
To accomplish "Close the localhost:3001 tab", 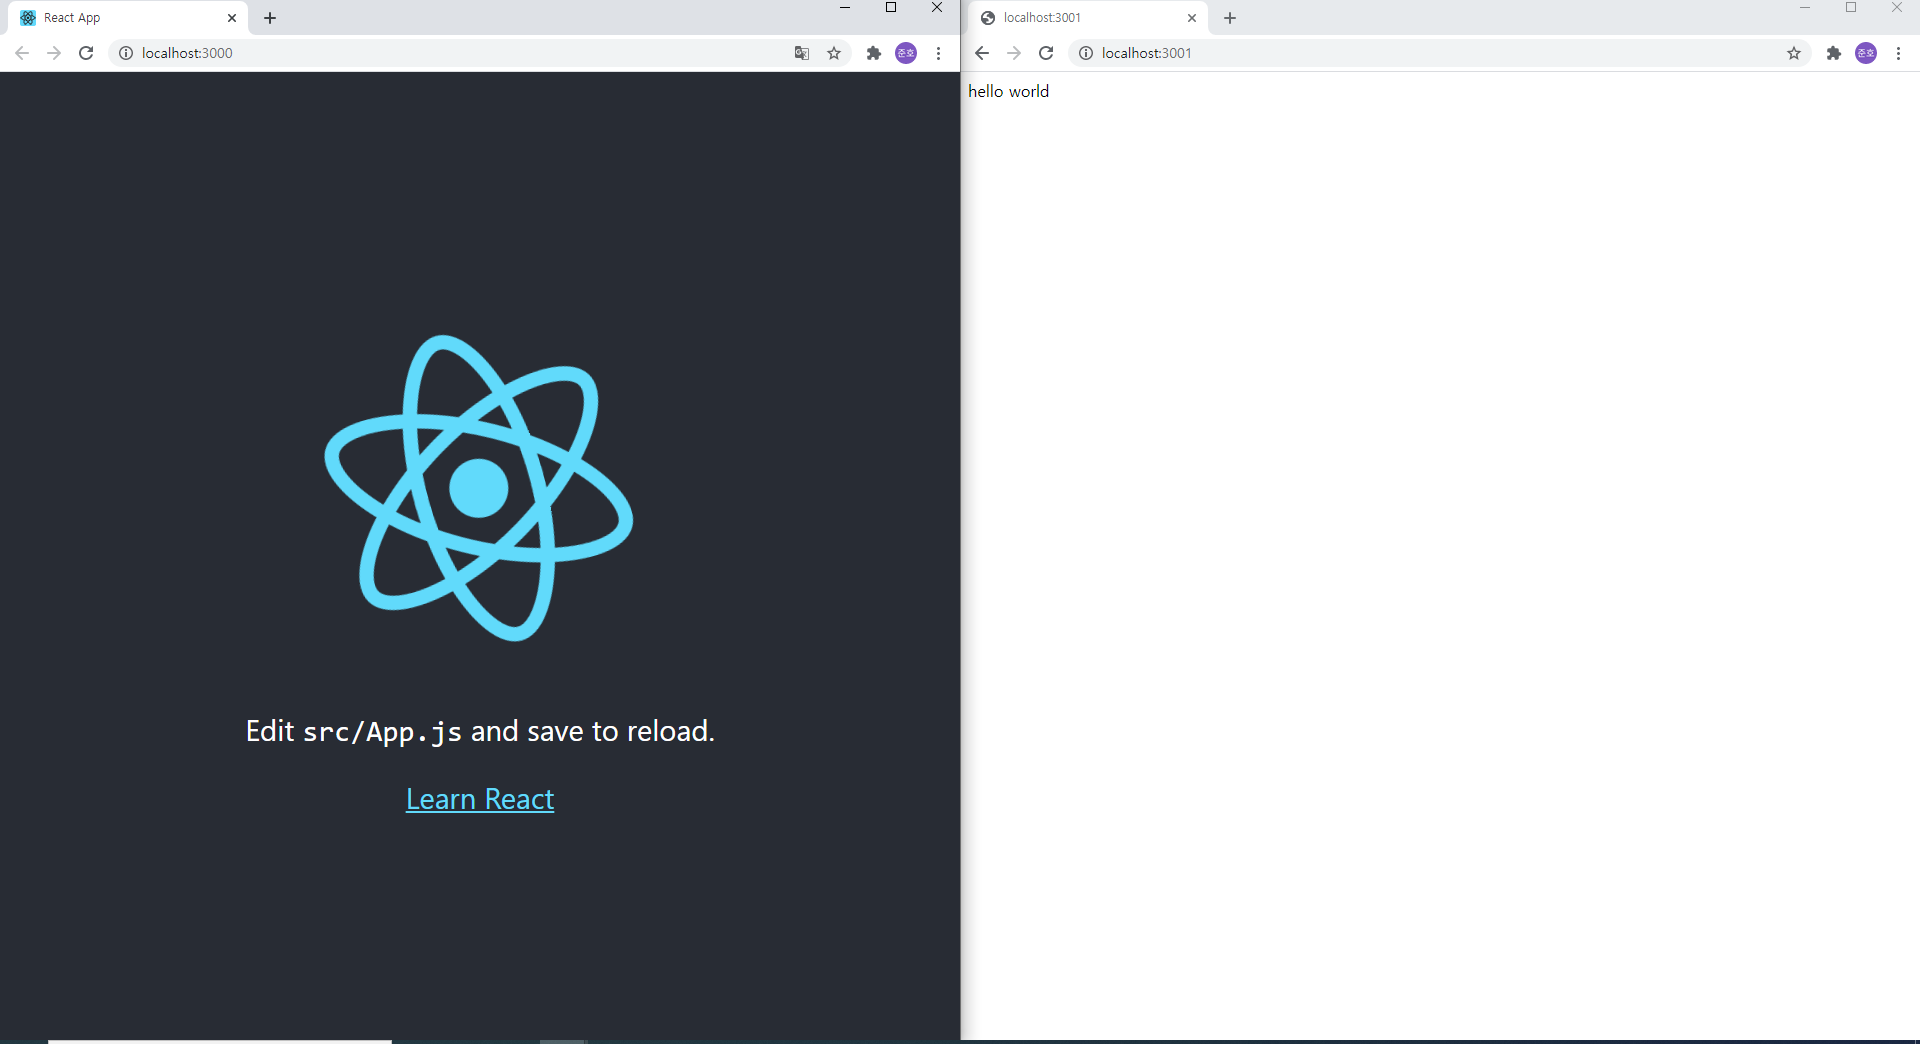I will 1192,18.
